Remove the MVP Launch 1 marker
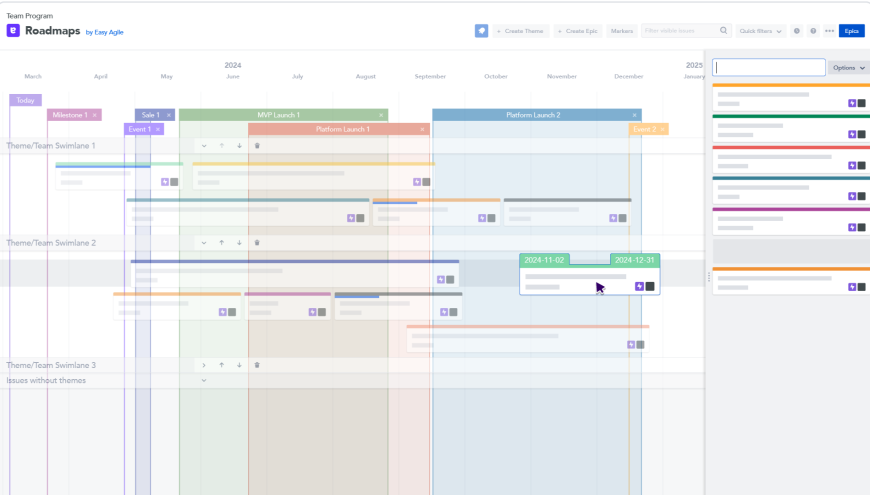 (381, 115)
